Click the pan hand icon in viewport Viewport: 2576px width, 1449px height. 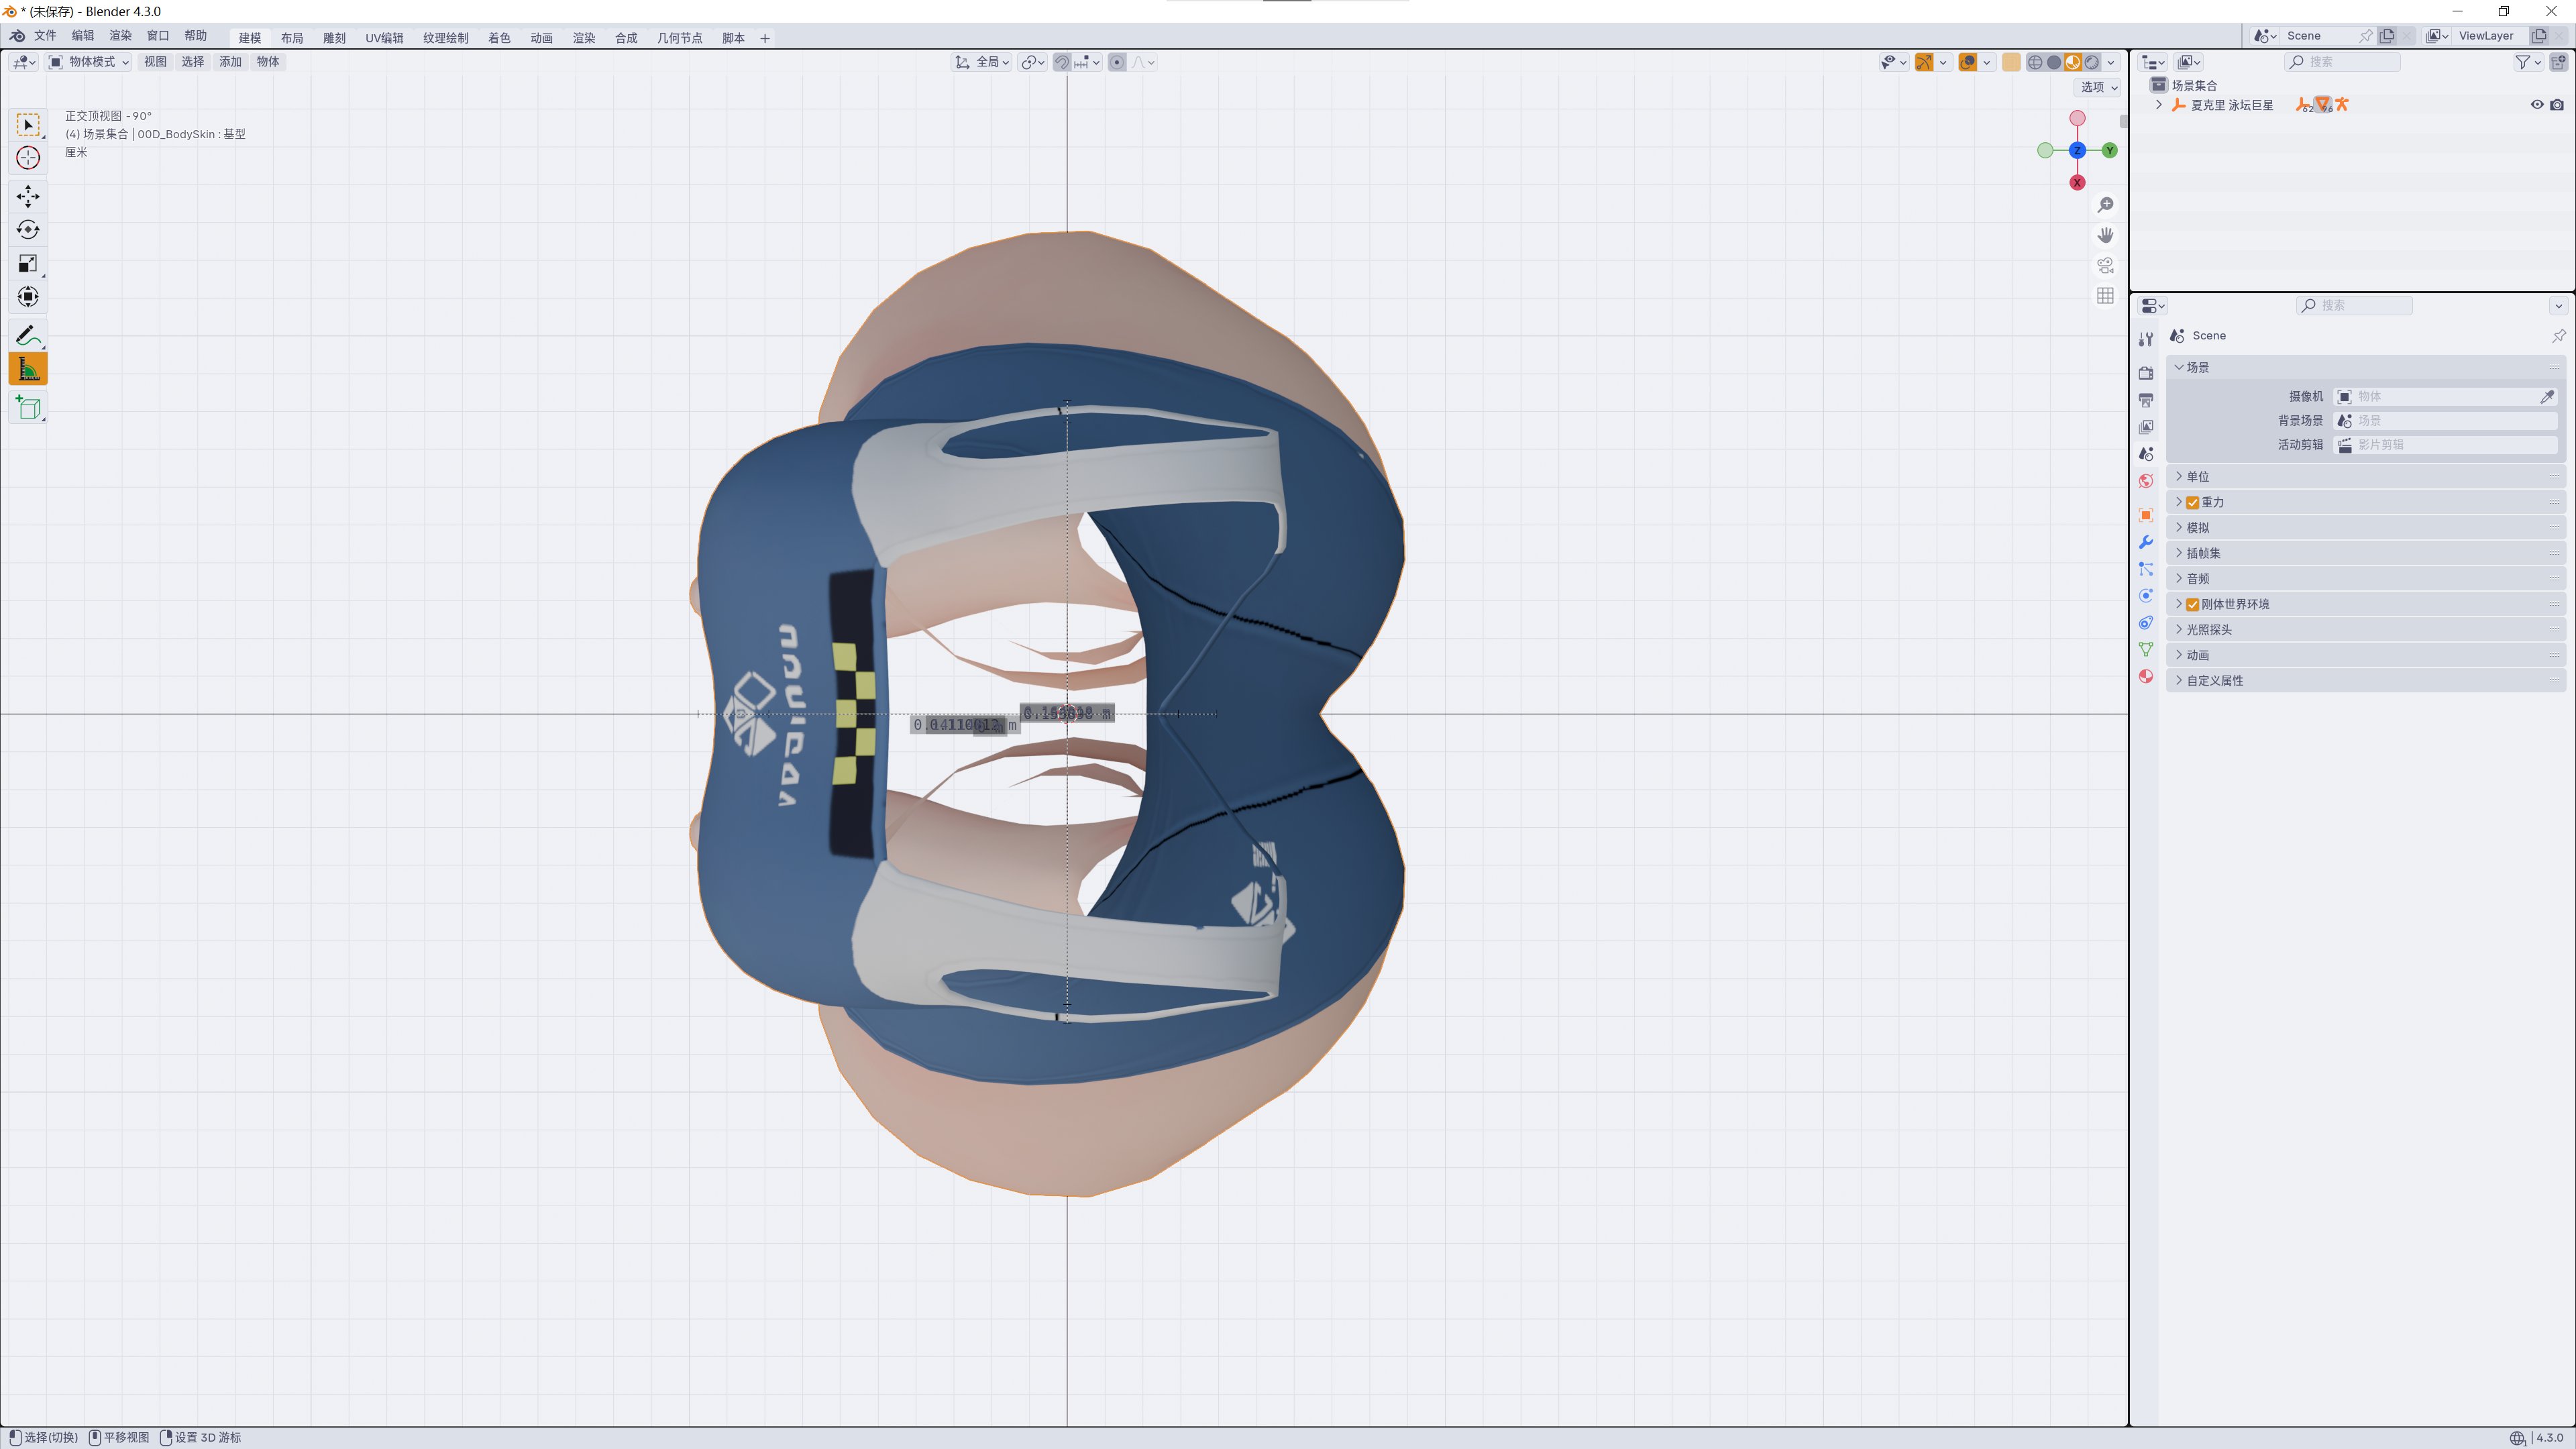coord(2105,235)
